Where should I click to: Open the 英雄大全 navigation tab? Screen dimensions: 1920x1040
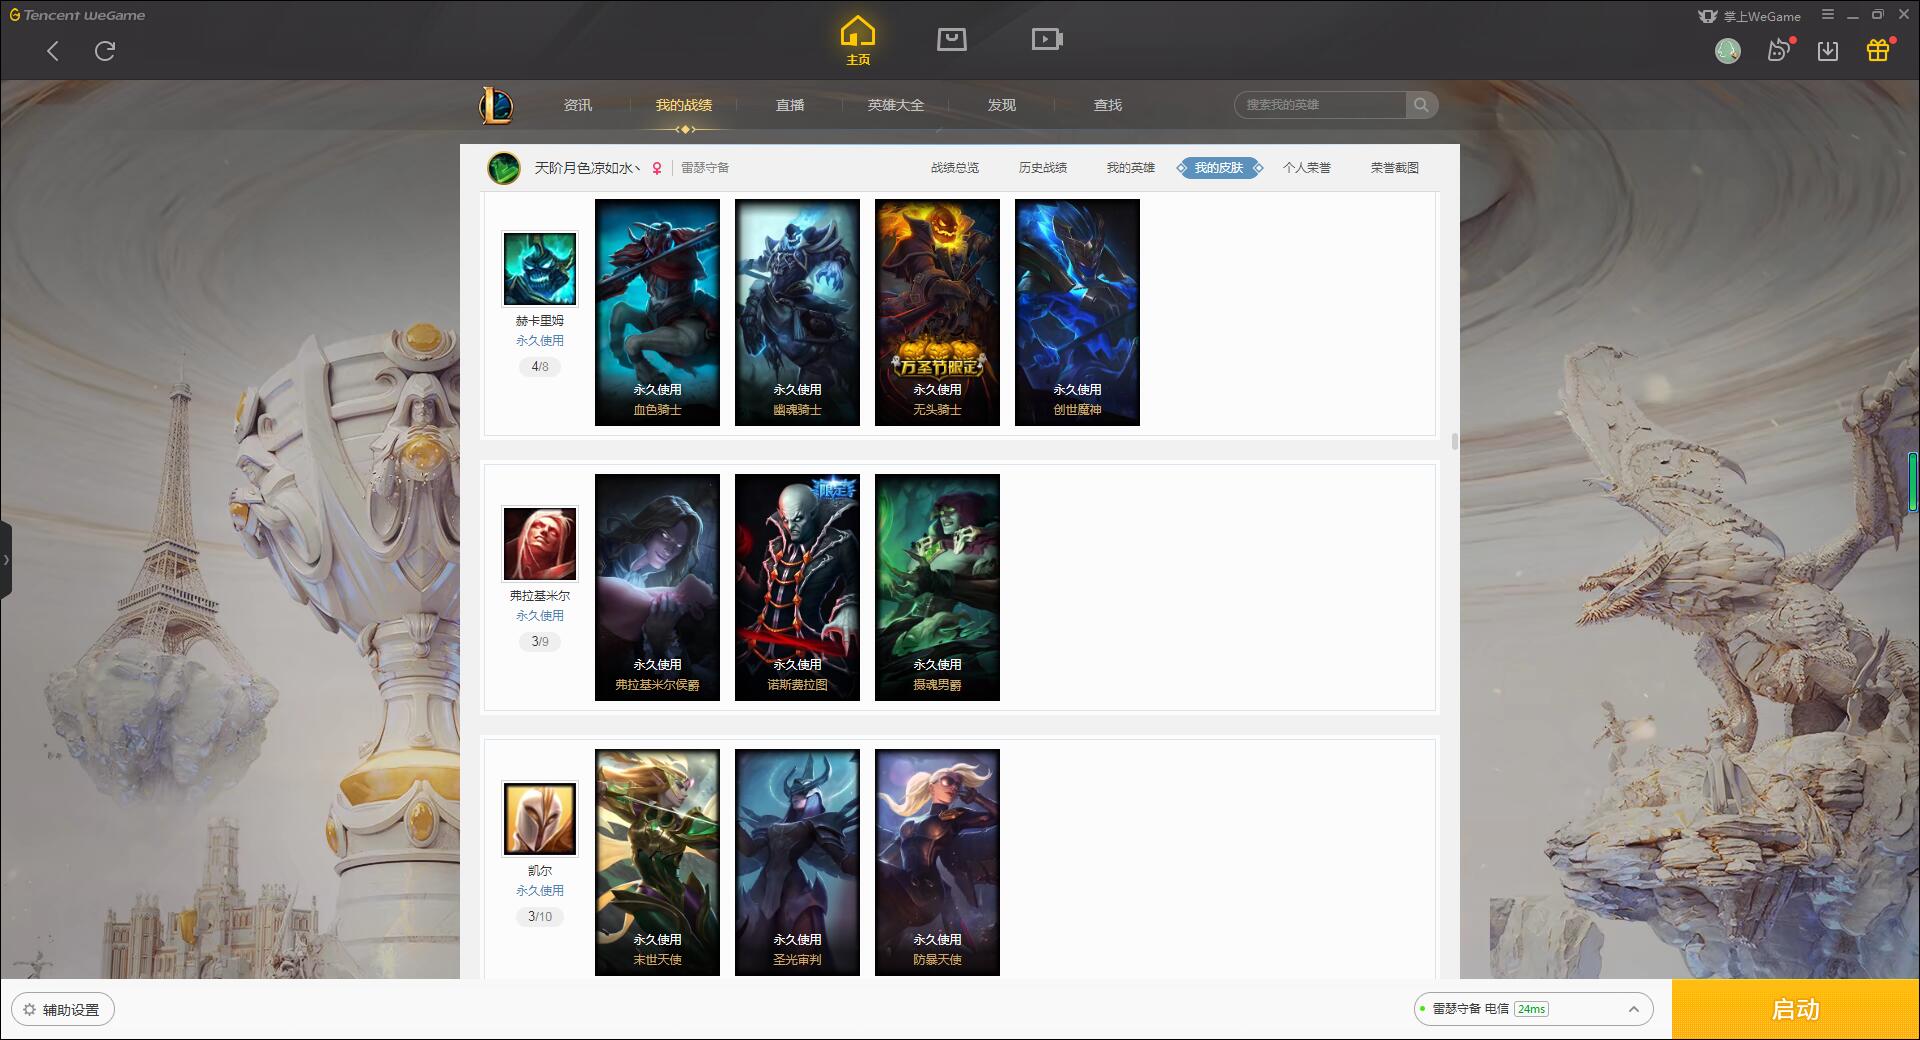(896, 105)
